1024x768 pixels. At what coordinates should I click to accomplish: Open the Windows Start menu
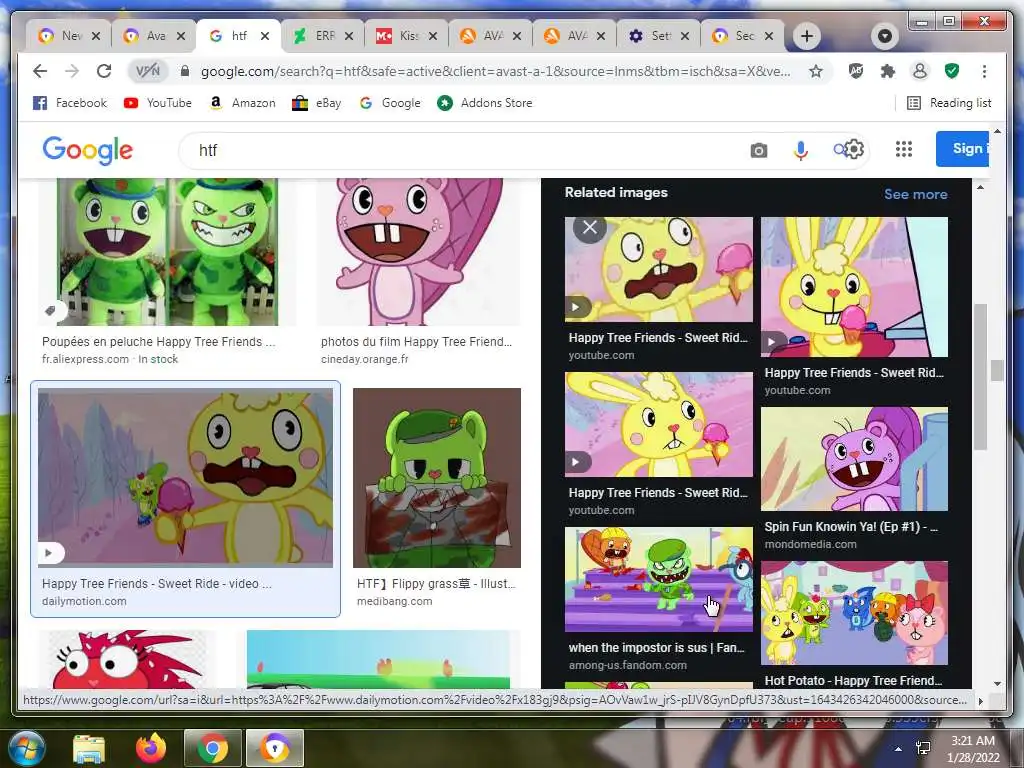27,748
